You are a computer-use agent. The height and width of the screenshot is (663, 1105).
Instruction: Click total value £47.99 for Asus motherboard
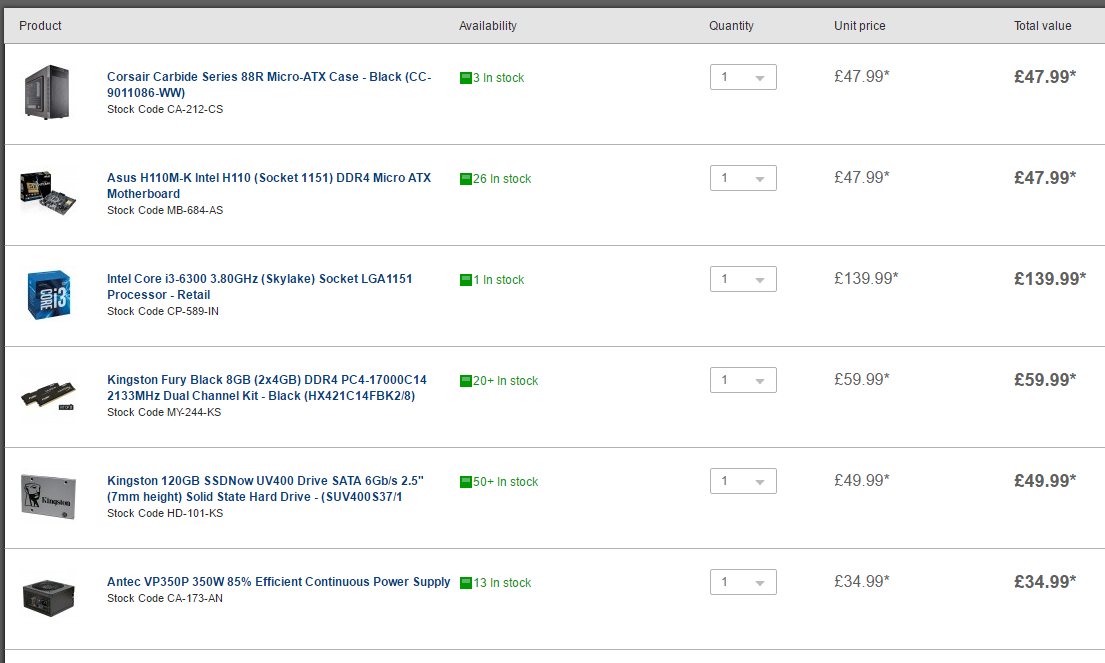pyautogui.click(x=1045, y=178)
